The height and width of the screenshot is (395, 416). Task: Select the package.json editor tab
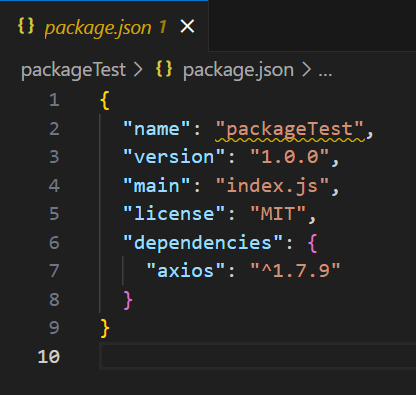[104, 26]
